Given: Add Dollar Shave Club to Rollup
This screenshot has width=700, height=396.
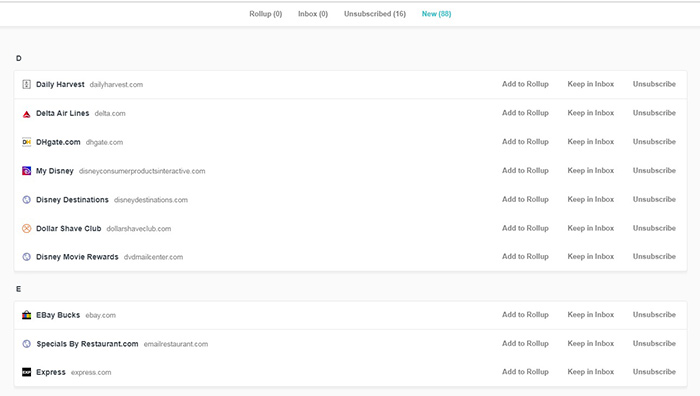Looking at the screenshot, I should click(x=525, y=228).
